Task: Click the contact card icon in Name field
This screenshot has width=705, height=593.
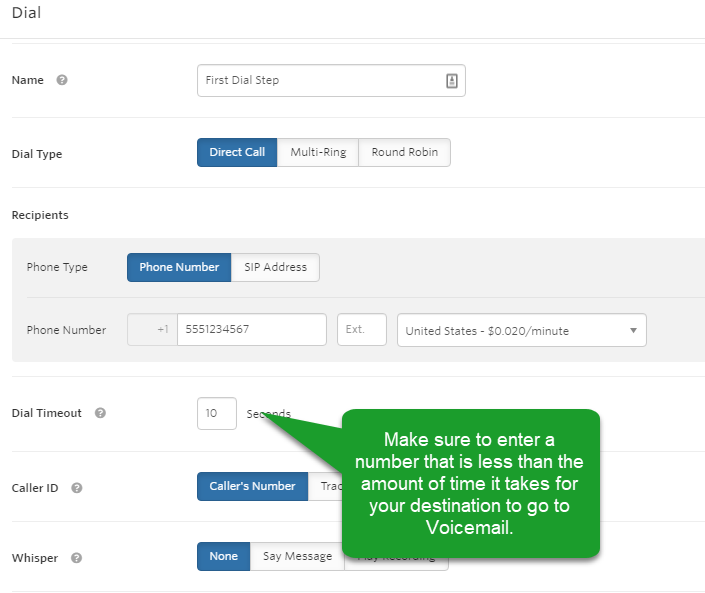Action: pos(451,81)
